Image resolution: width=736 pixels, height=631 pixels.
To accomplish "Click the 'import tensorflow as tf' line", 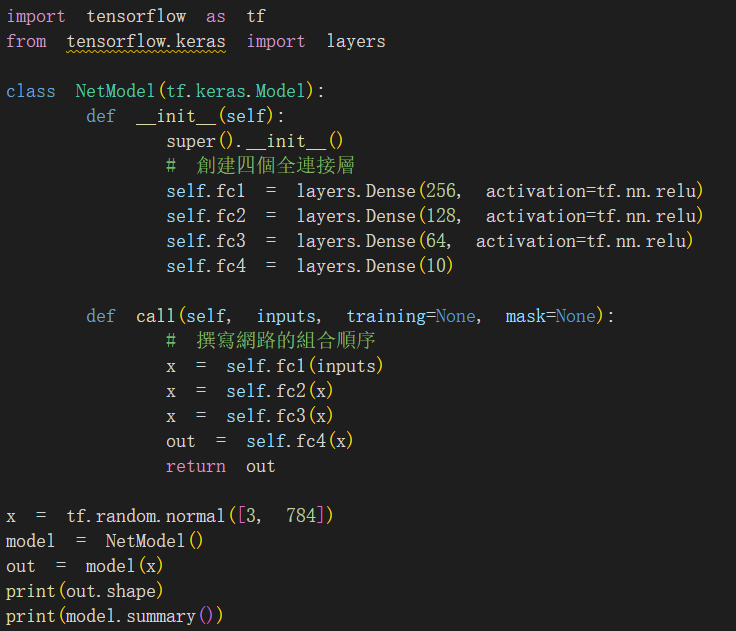I will click(x=136, y=16).
